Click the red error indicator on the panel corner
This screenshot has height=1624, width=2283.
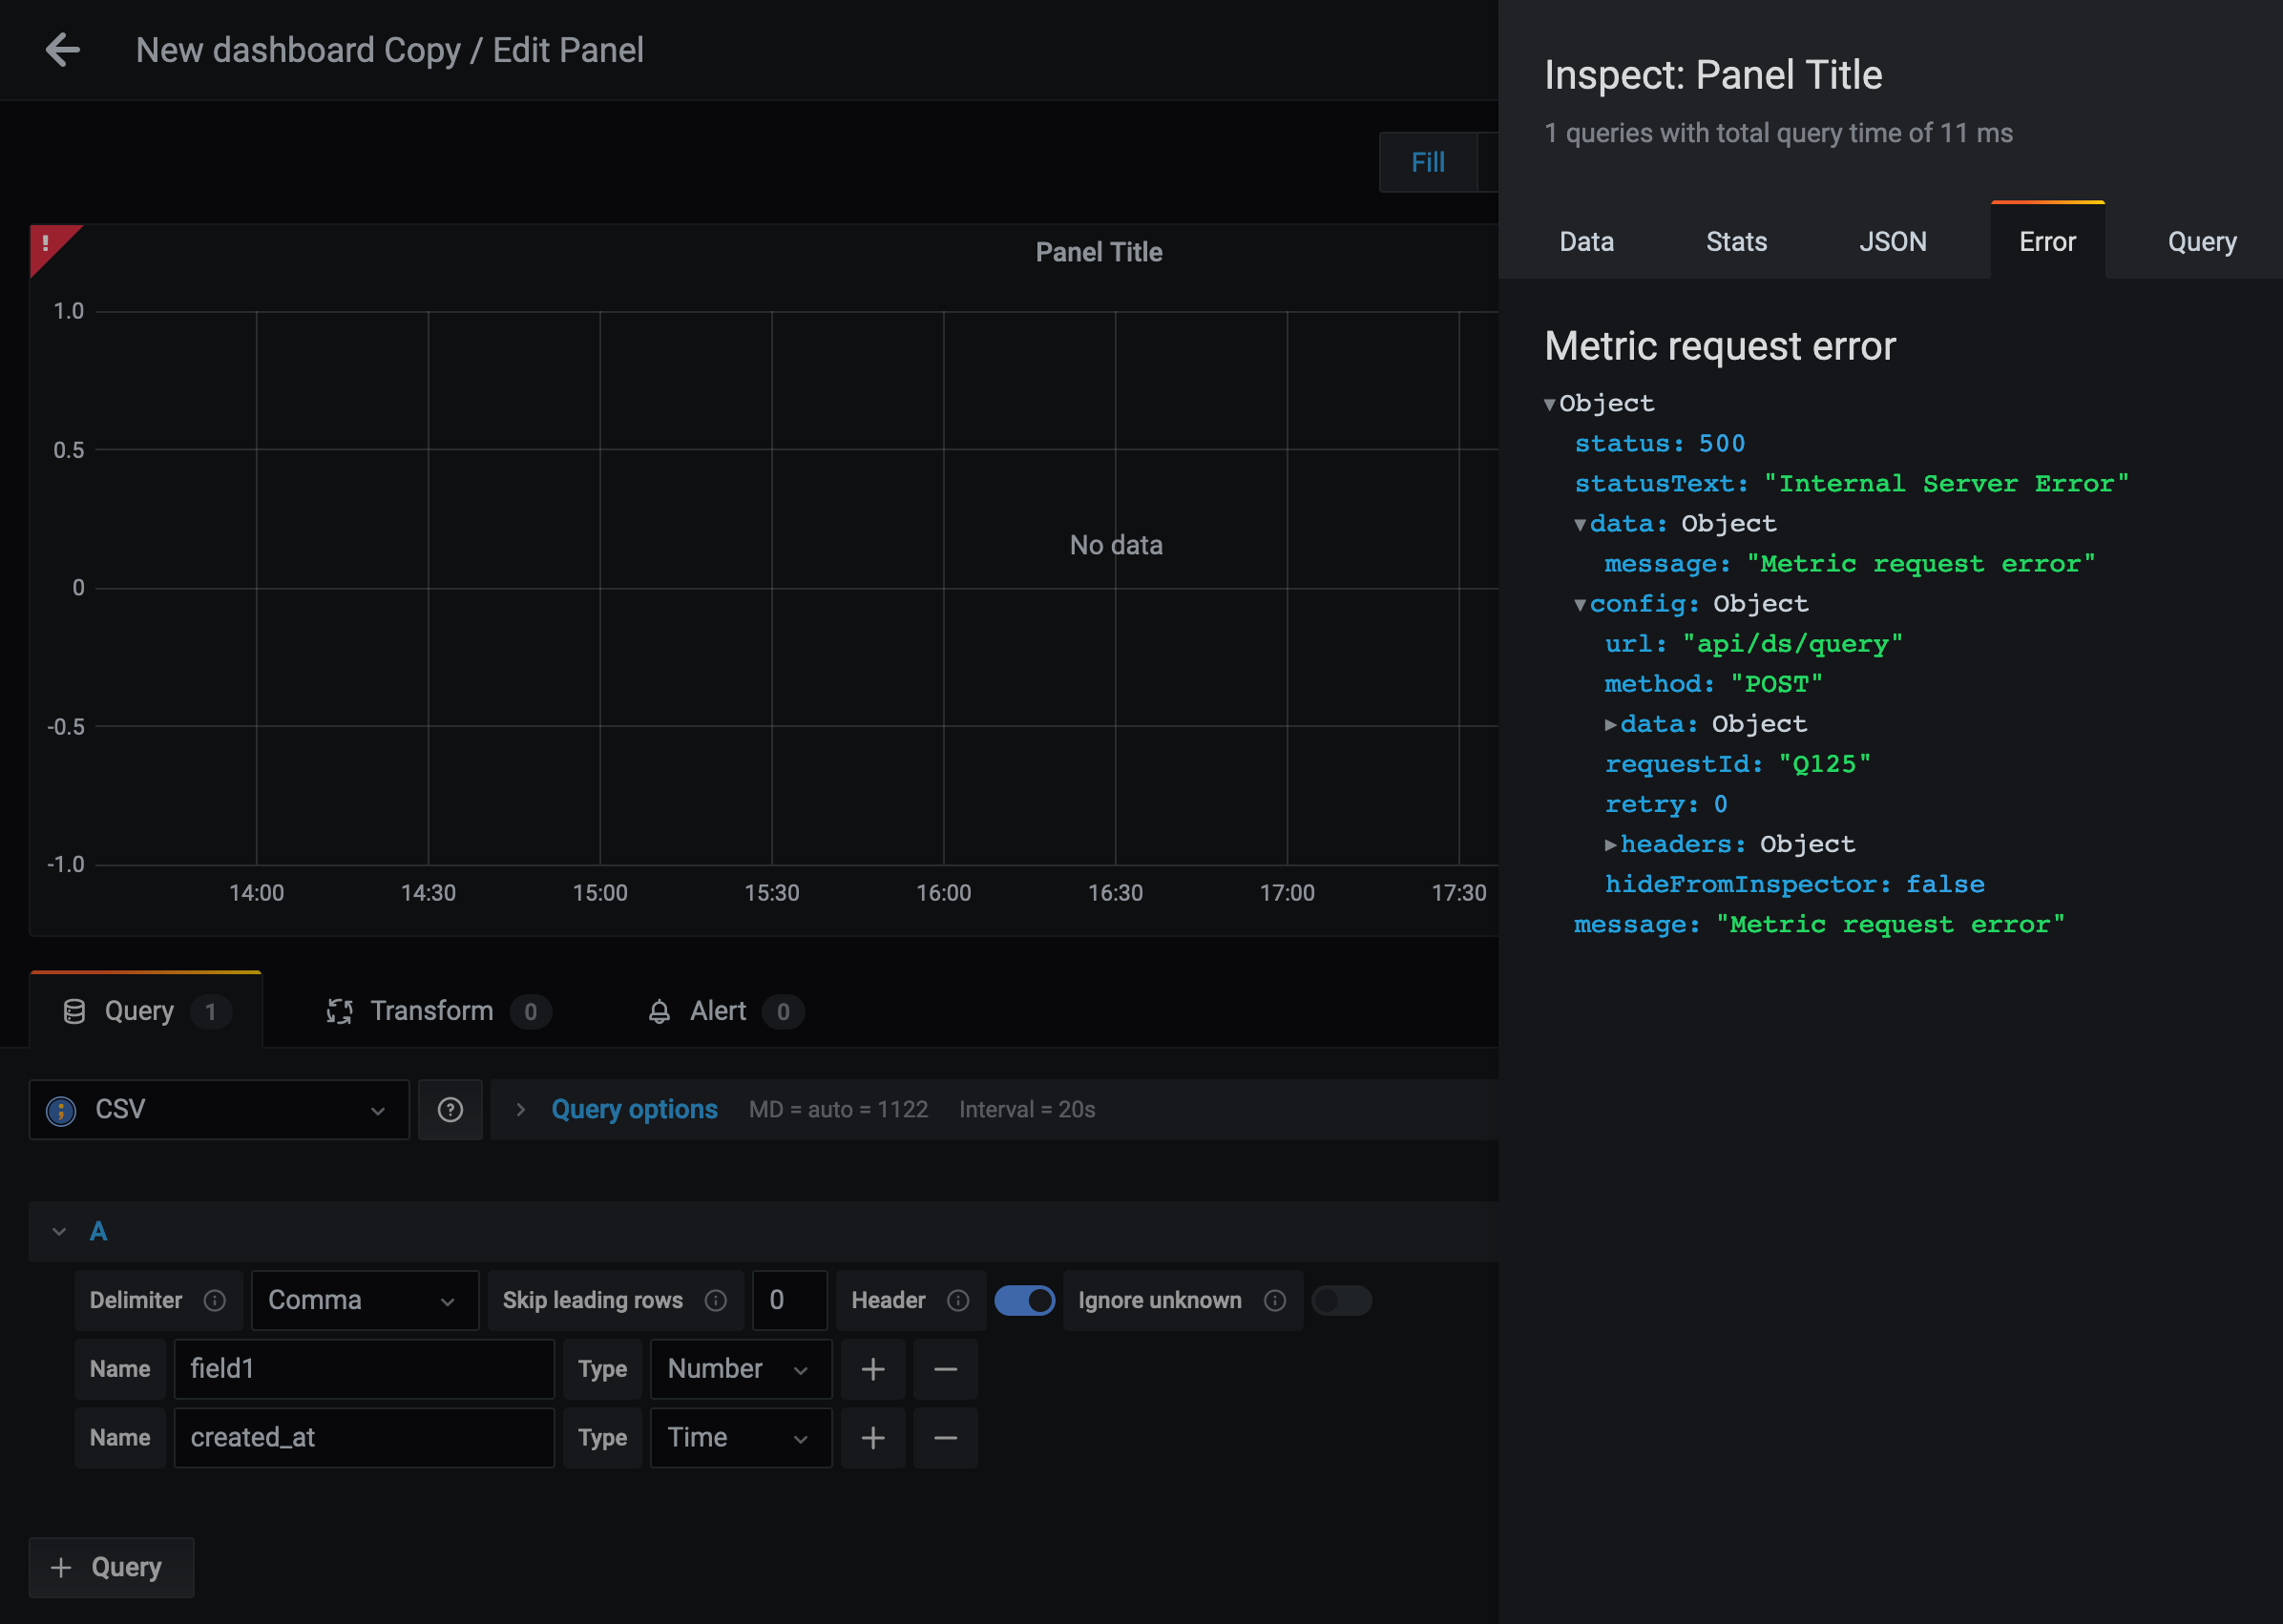[48, 243]
